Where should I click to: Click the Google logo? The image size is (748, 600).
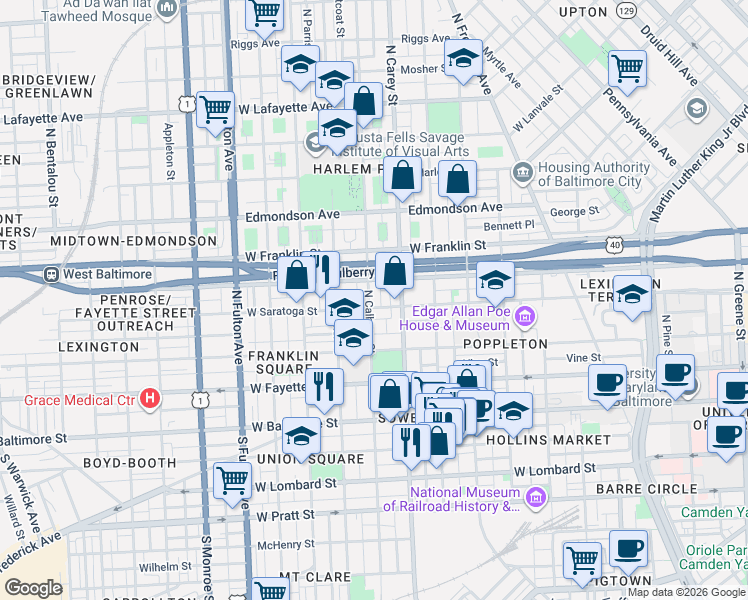34,588
